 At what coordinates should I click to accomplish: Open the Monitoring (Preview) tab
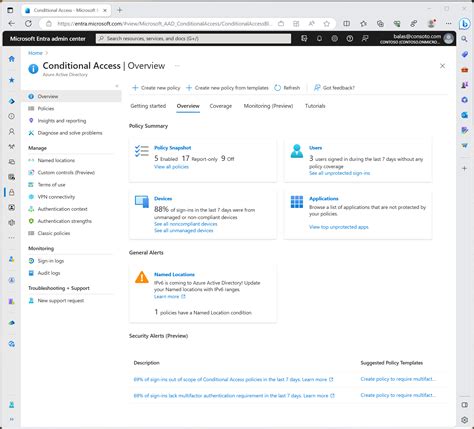[268, 106]
